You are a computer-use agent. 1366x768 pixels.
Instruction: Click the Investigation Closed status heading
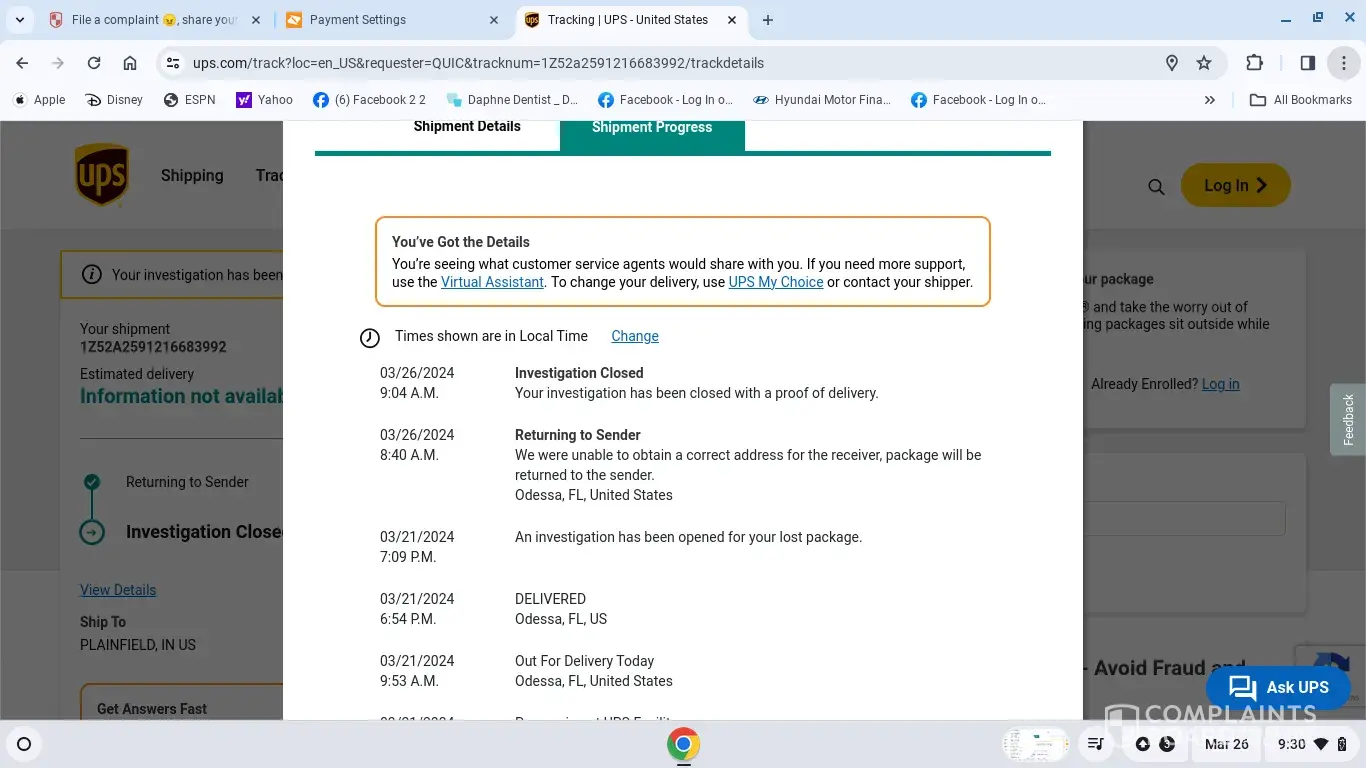coord(579,373)
